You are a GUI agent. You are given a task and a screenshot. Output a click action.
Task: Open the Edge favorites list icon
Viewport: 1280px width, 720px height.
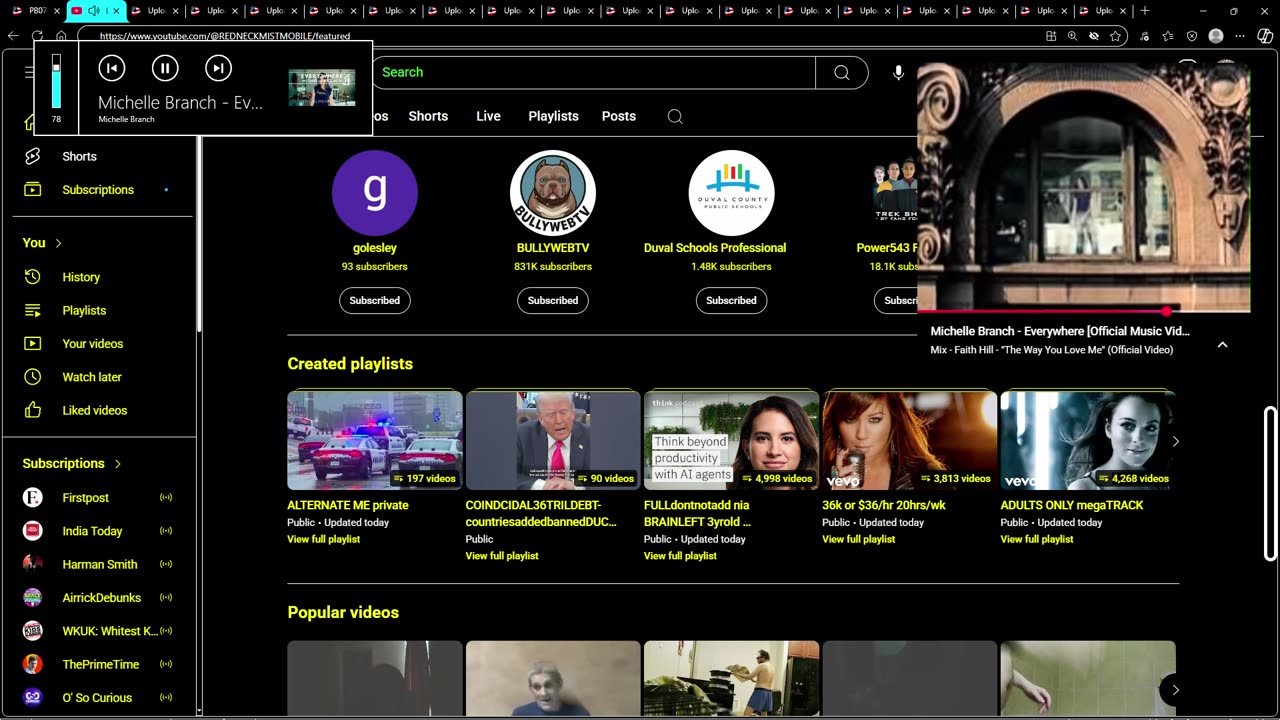[x=1168, y=36]
